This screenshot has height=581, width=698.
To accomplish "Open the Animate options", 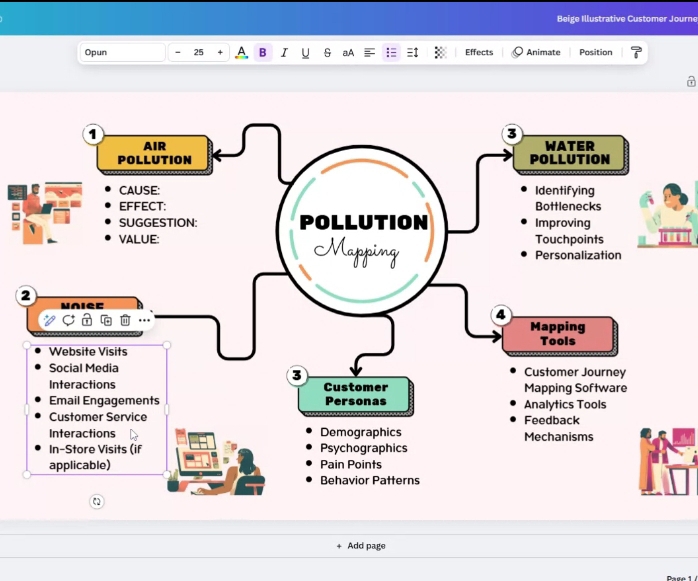I will point(536,52).
